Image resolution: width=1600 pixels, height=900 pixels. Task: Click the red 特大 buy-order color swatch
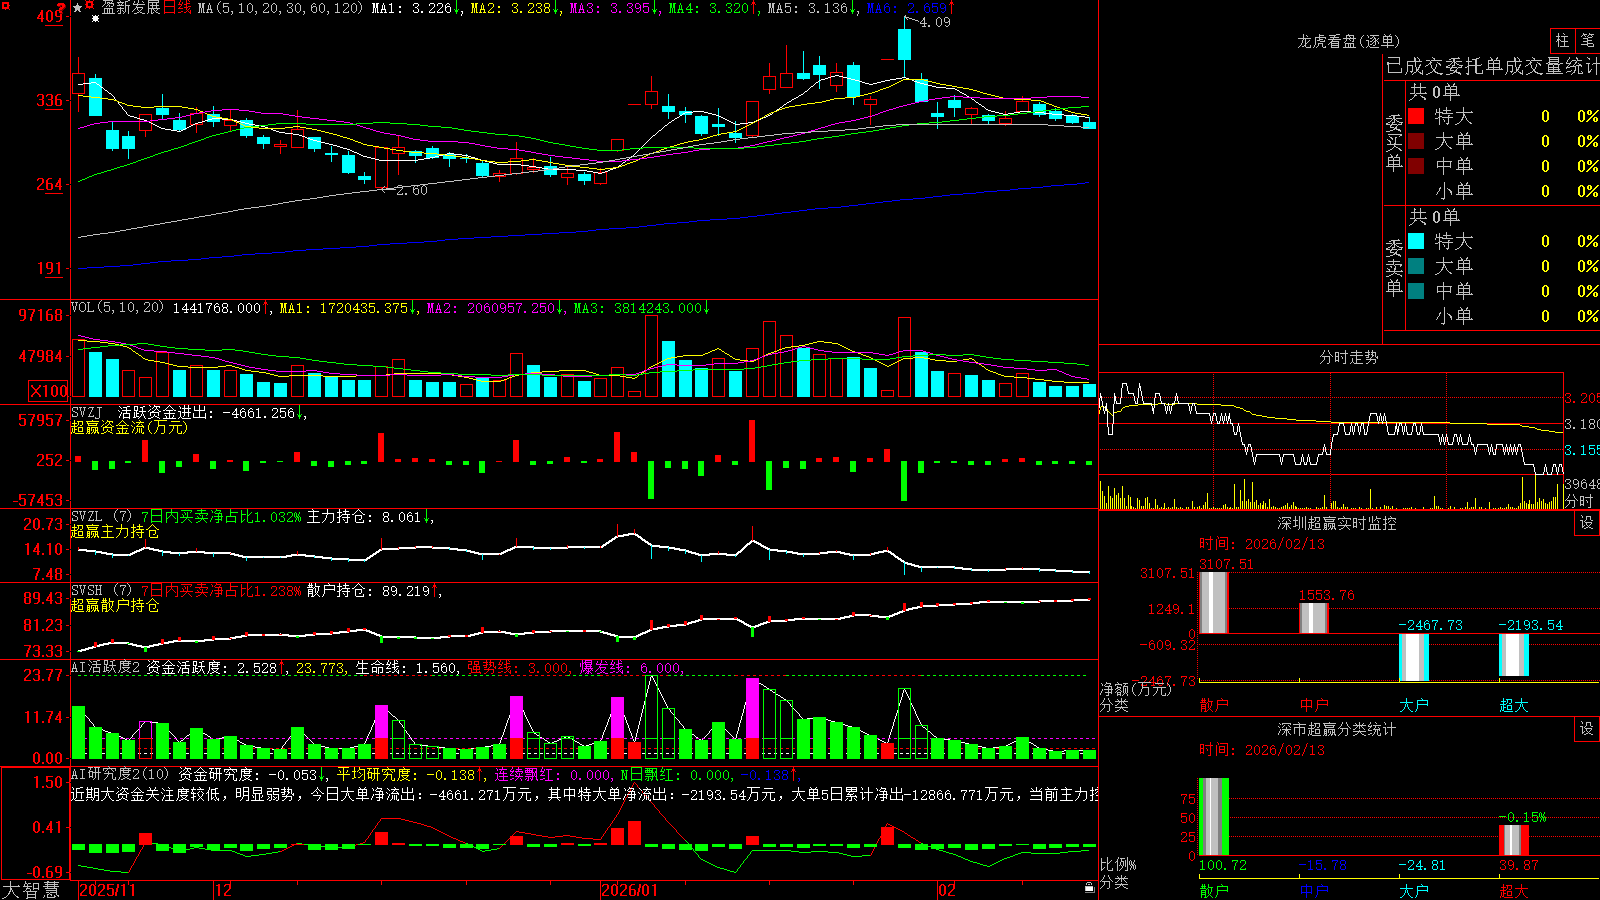(x=1416, y=116)
